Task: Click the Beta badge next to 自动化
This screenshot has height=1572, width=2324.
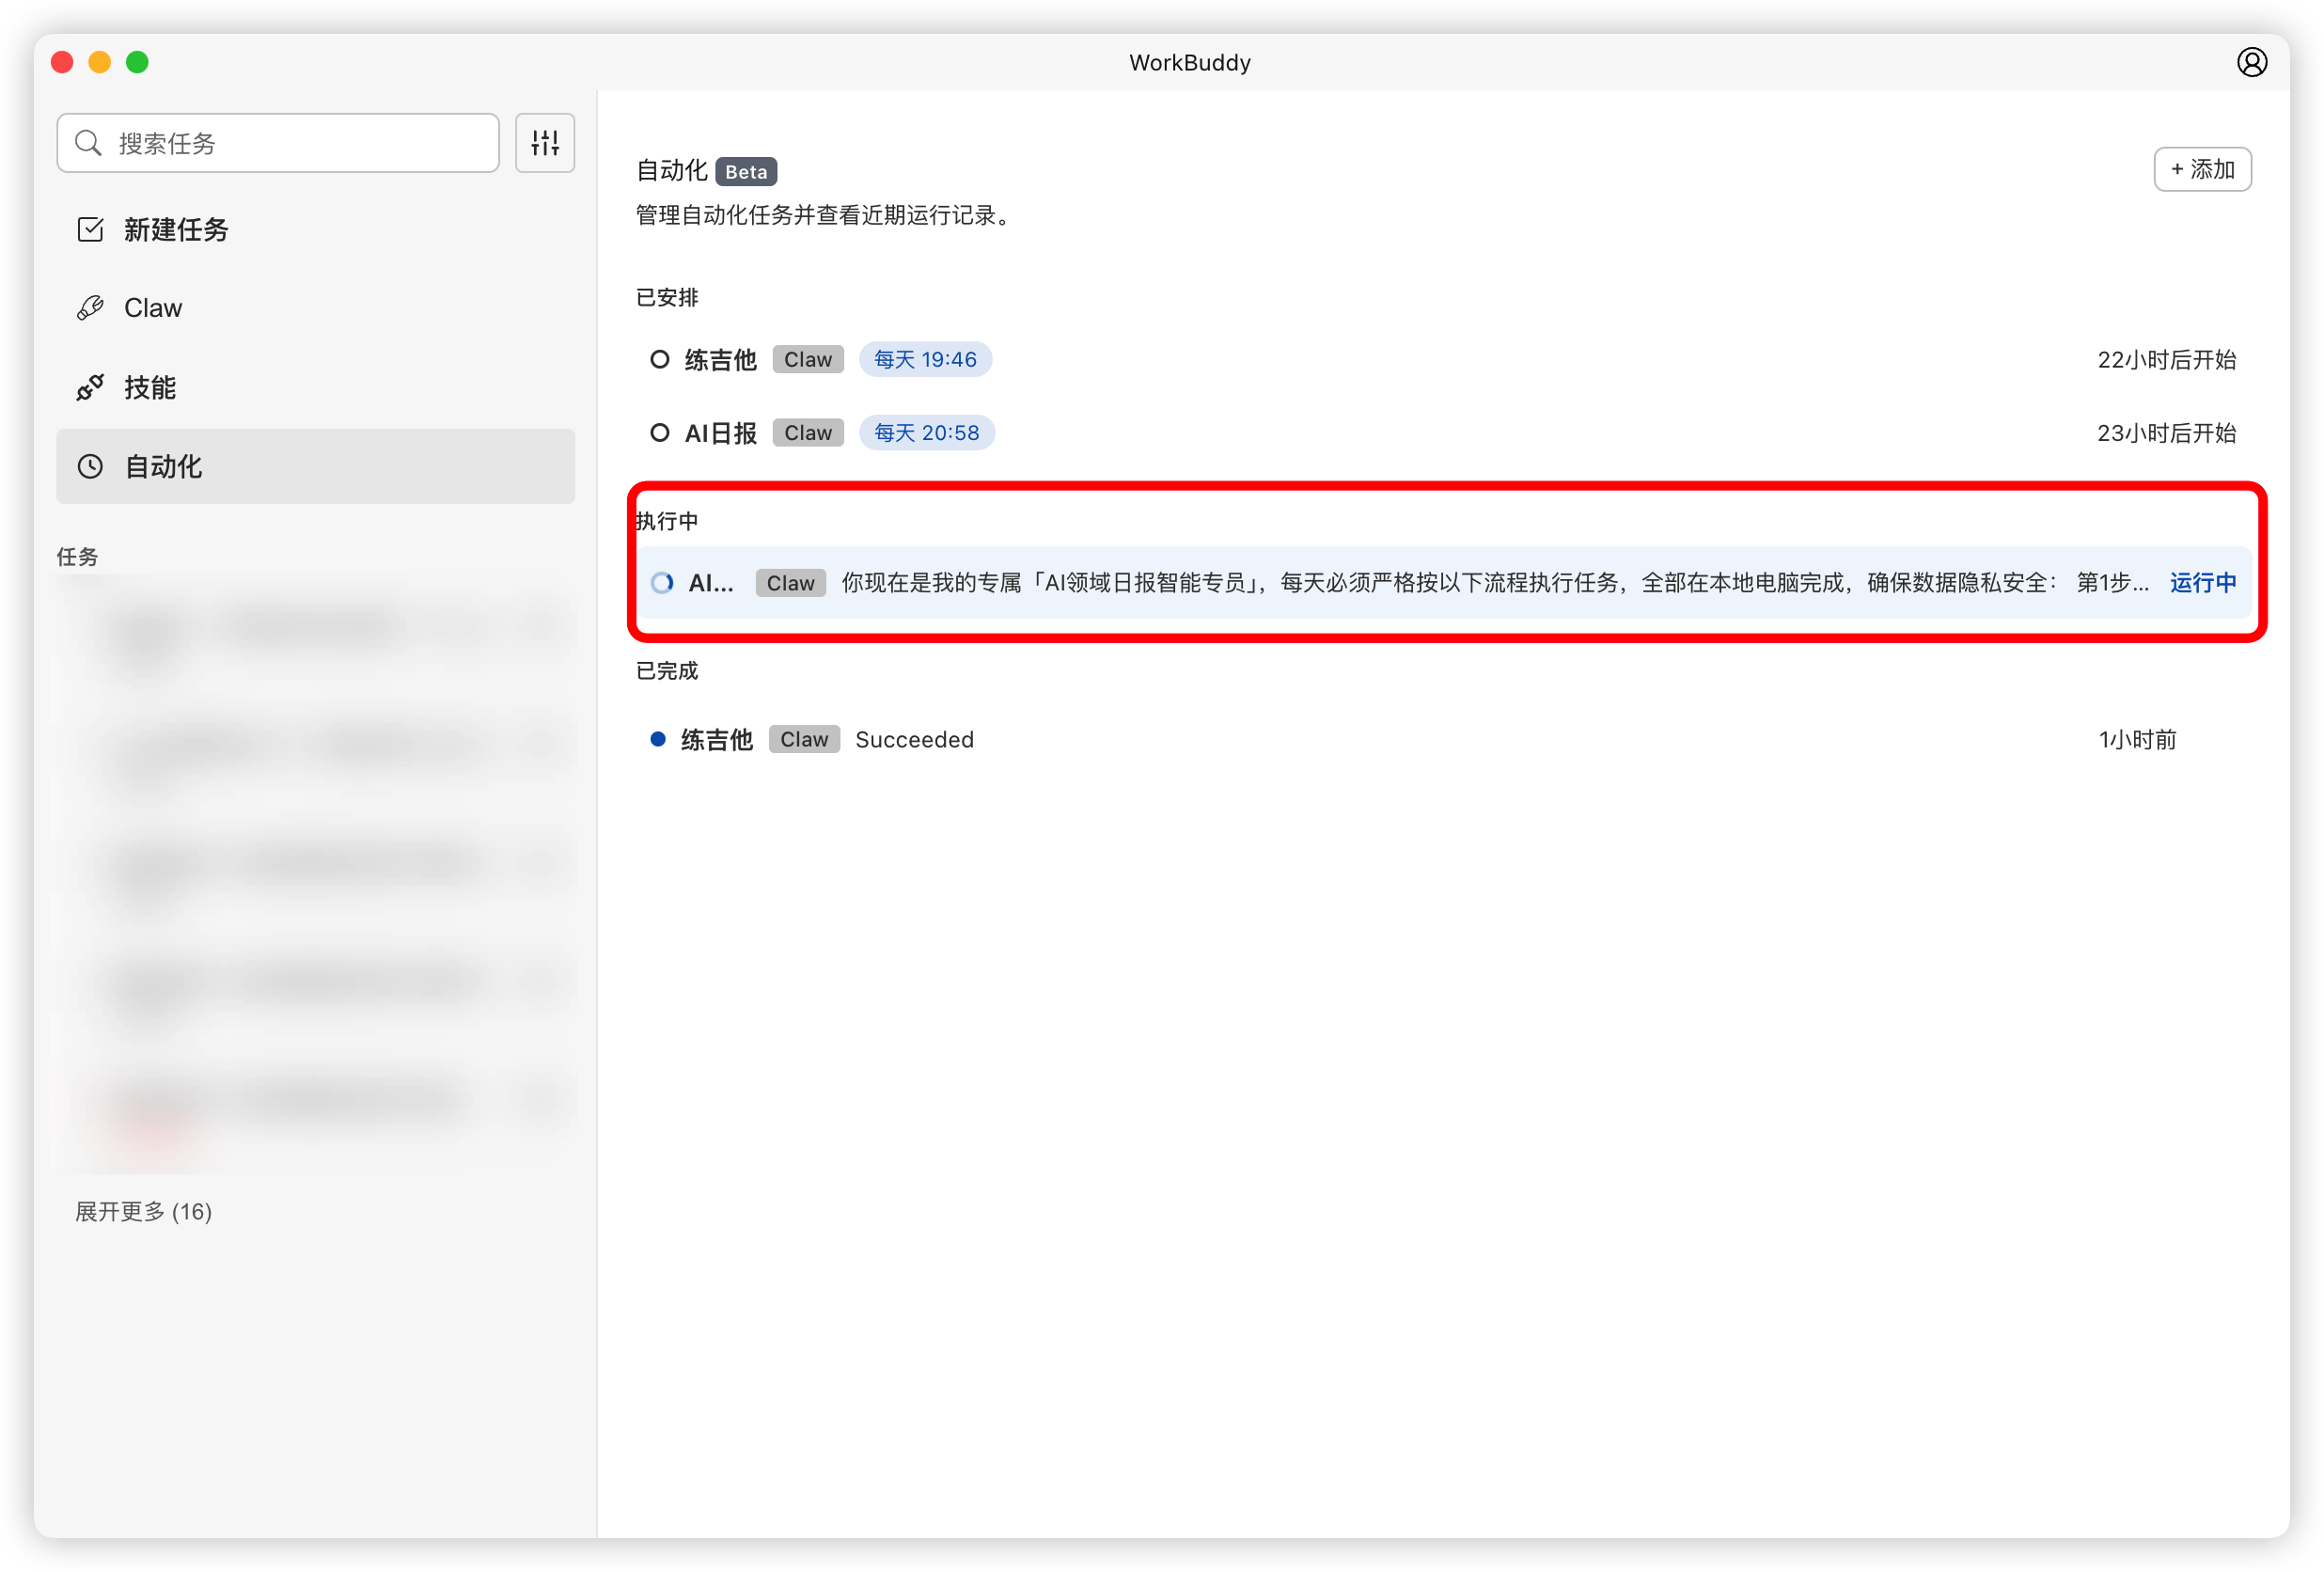Action: [745, 171]
